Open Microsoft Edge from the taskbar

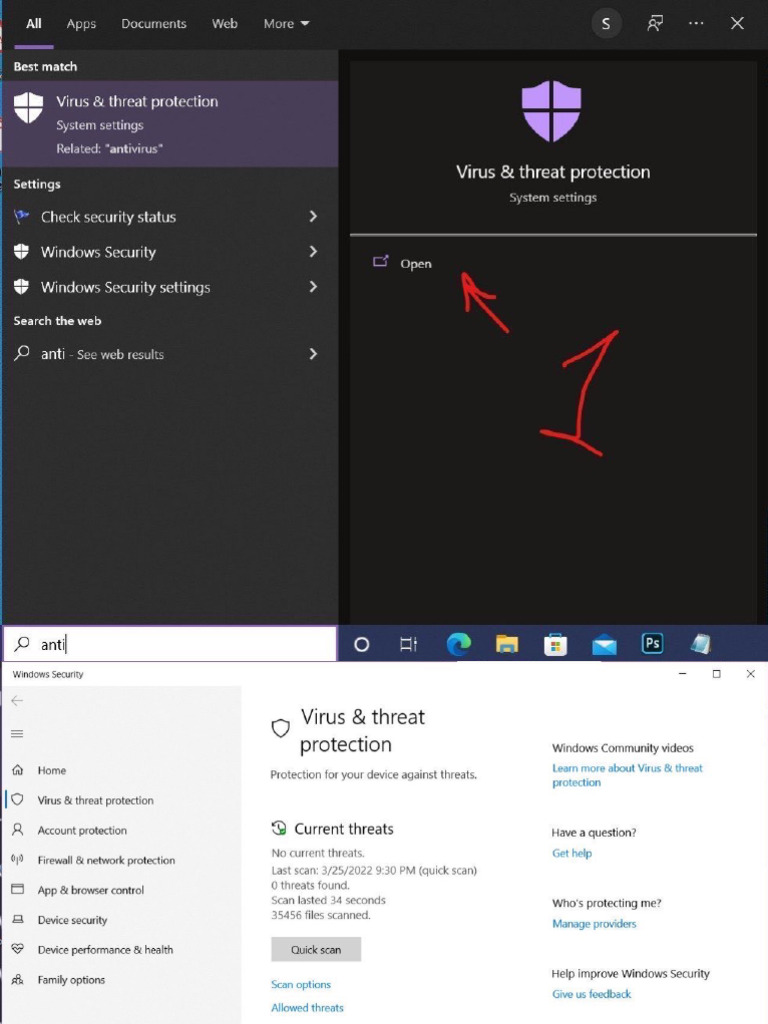pos(458,645)
